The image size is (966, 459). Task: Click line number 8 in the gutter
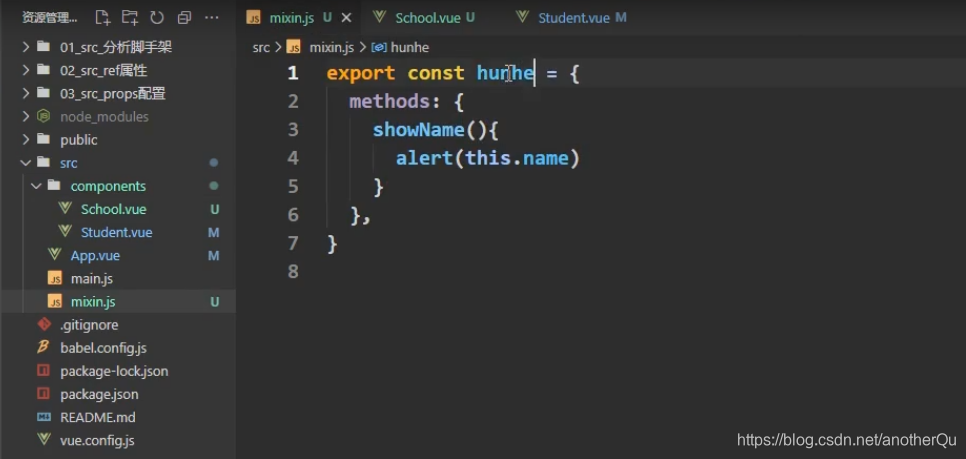[x=293, y=271]
